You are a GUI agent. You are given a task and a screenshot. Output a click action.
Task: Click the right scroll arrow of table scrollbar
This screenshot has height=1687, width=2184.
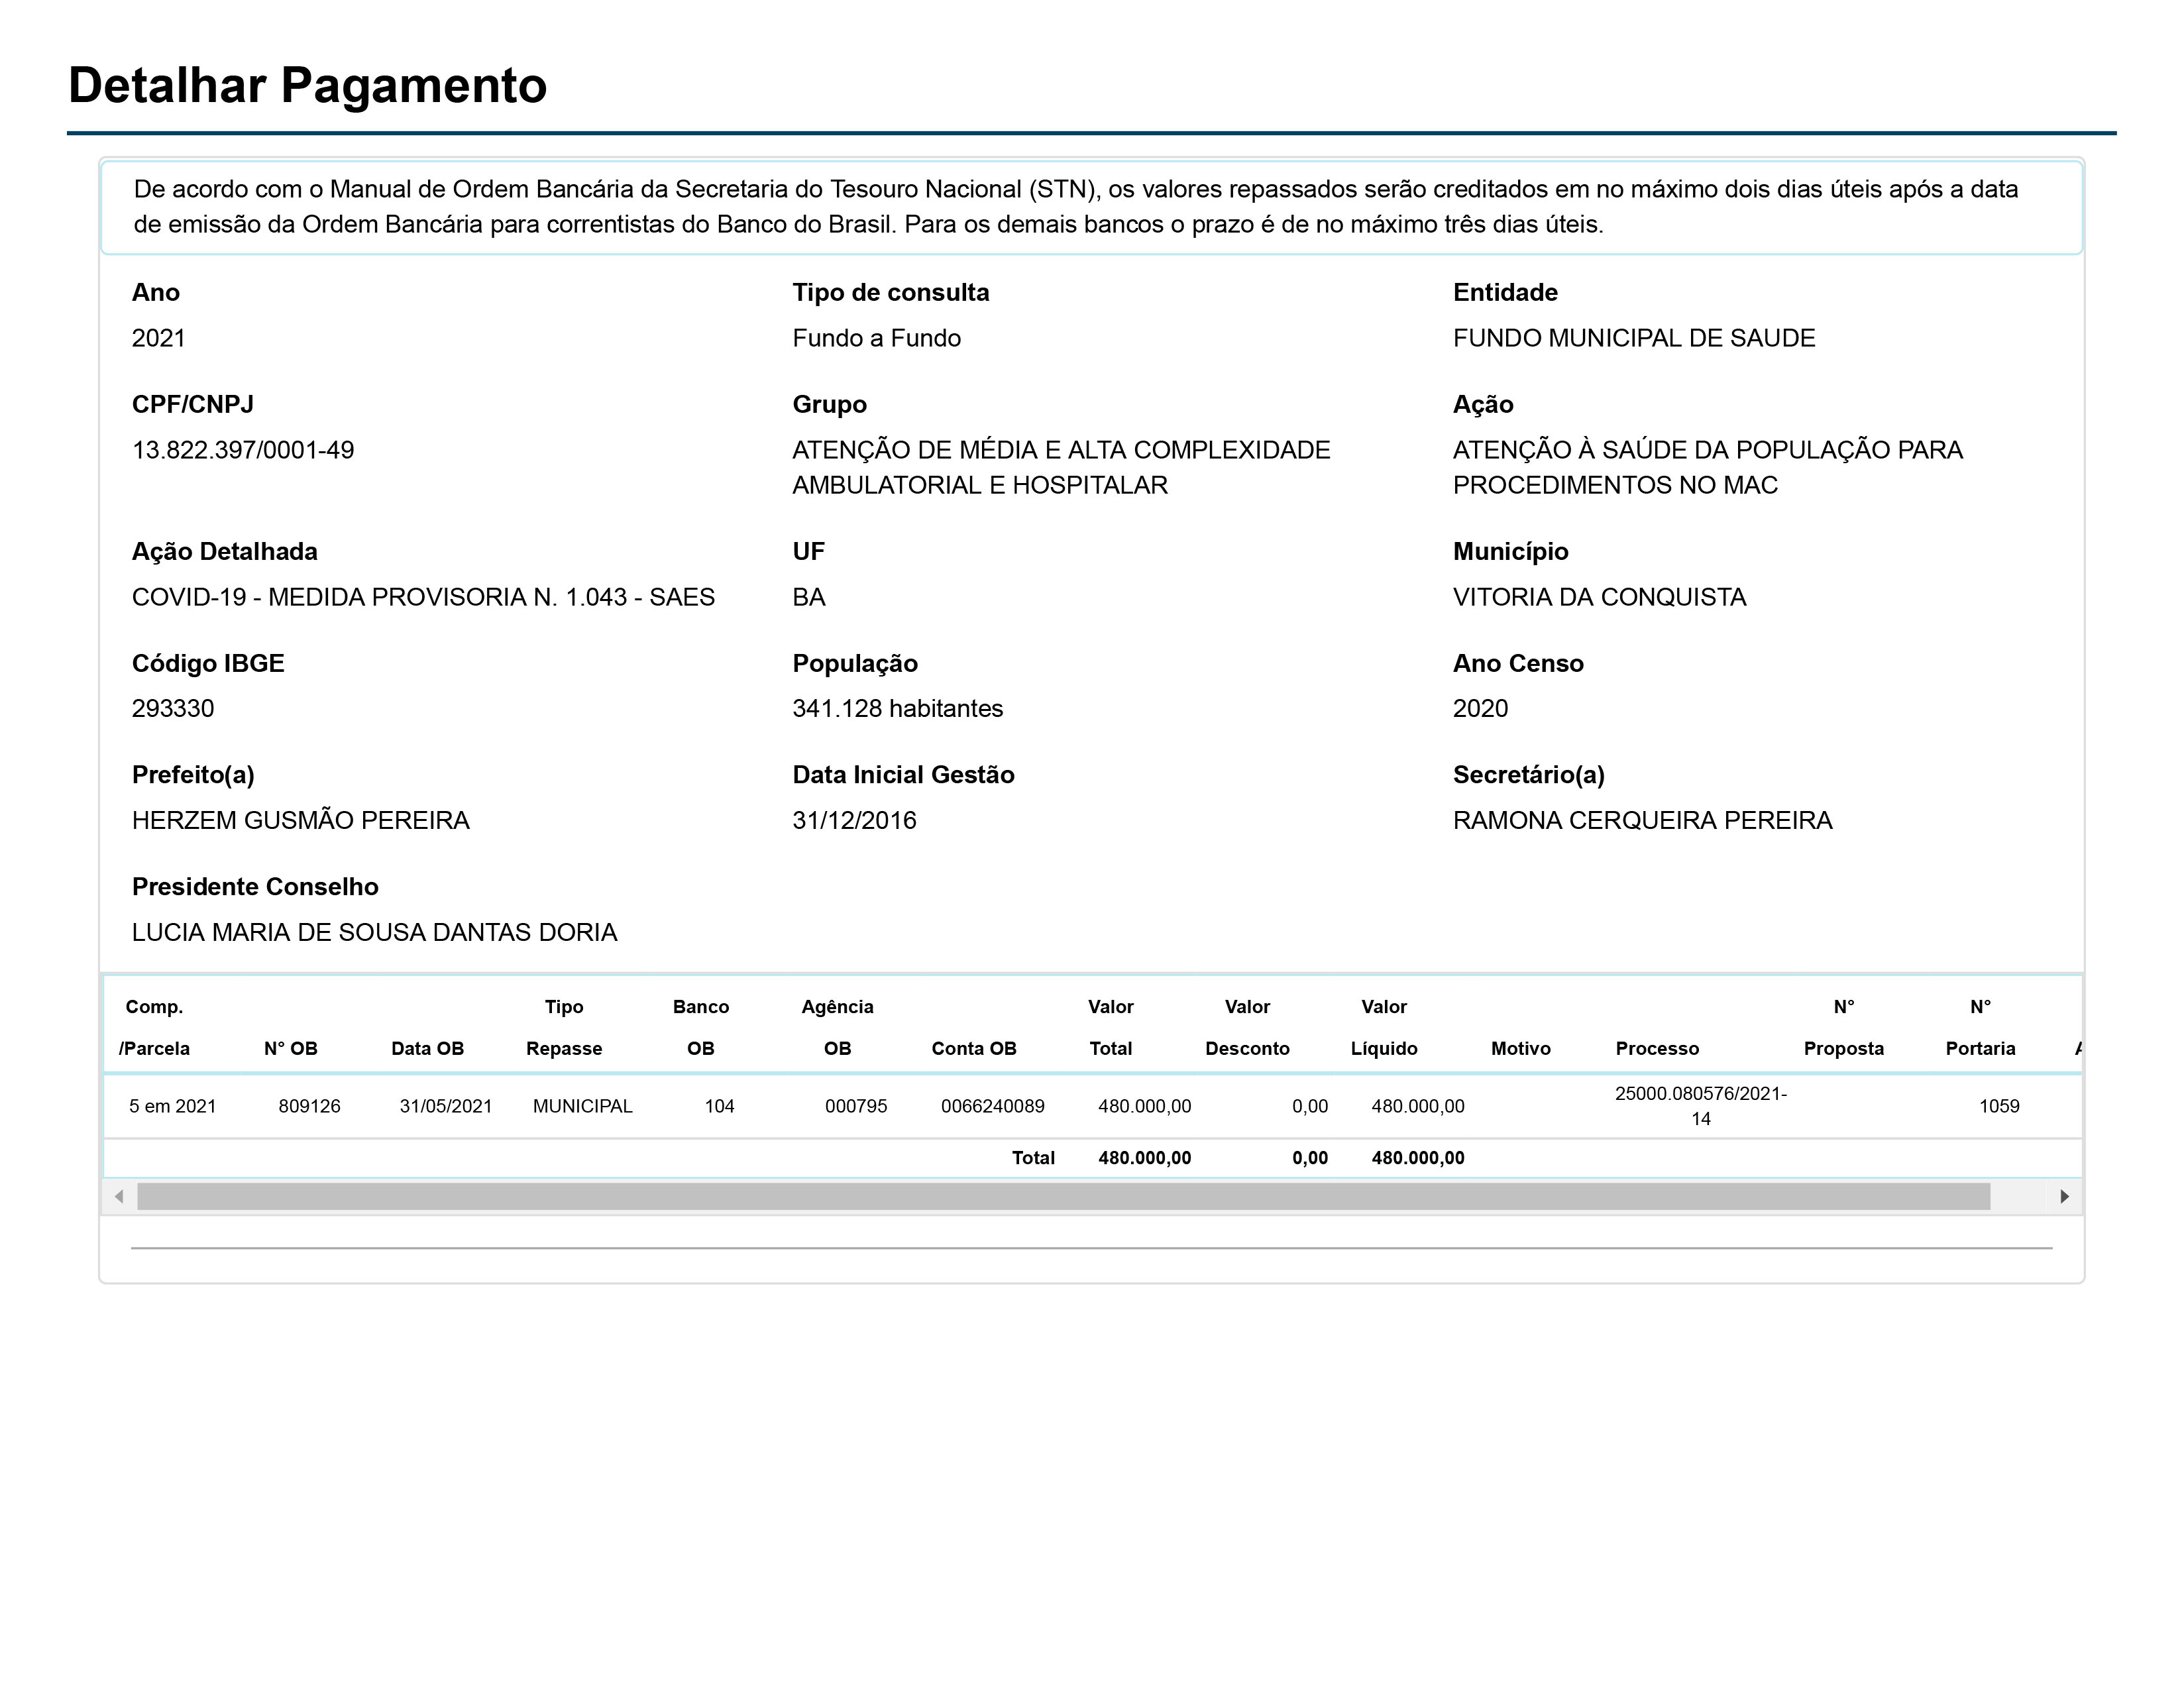click(2064, 1196)
